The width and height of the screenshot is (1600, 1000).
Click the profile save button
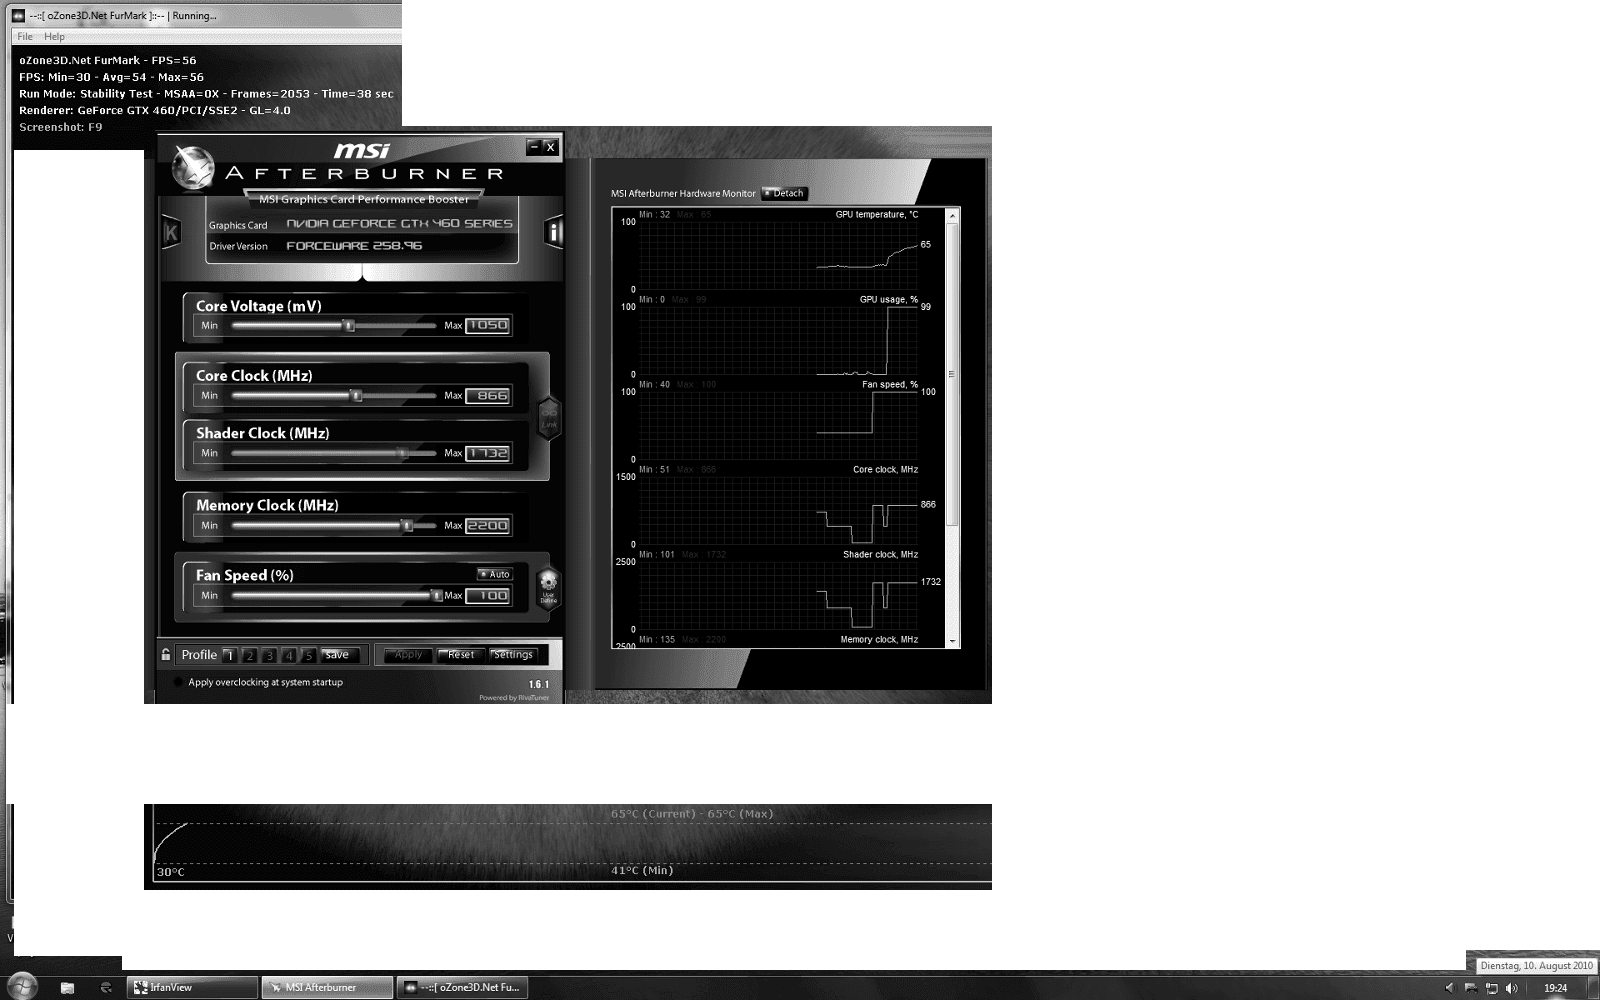coord(338,655)
